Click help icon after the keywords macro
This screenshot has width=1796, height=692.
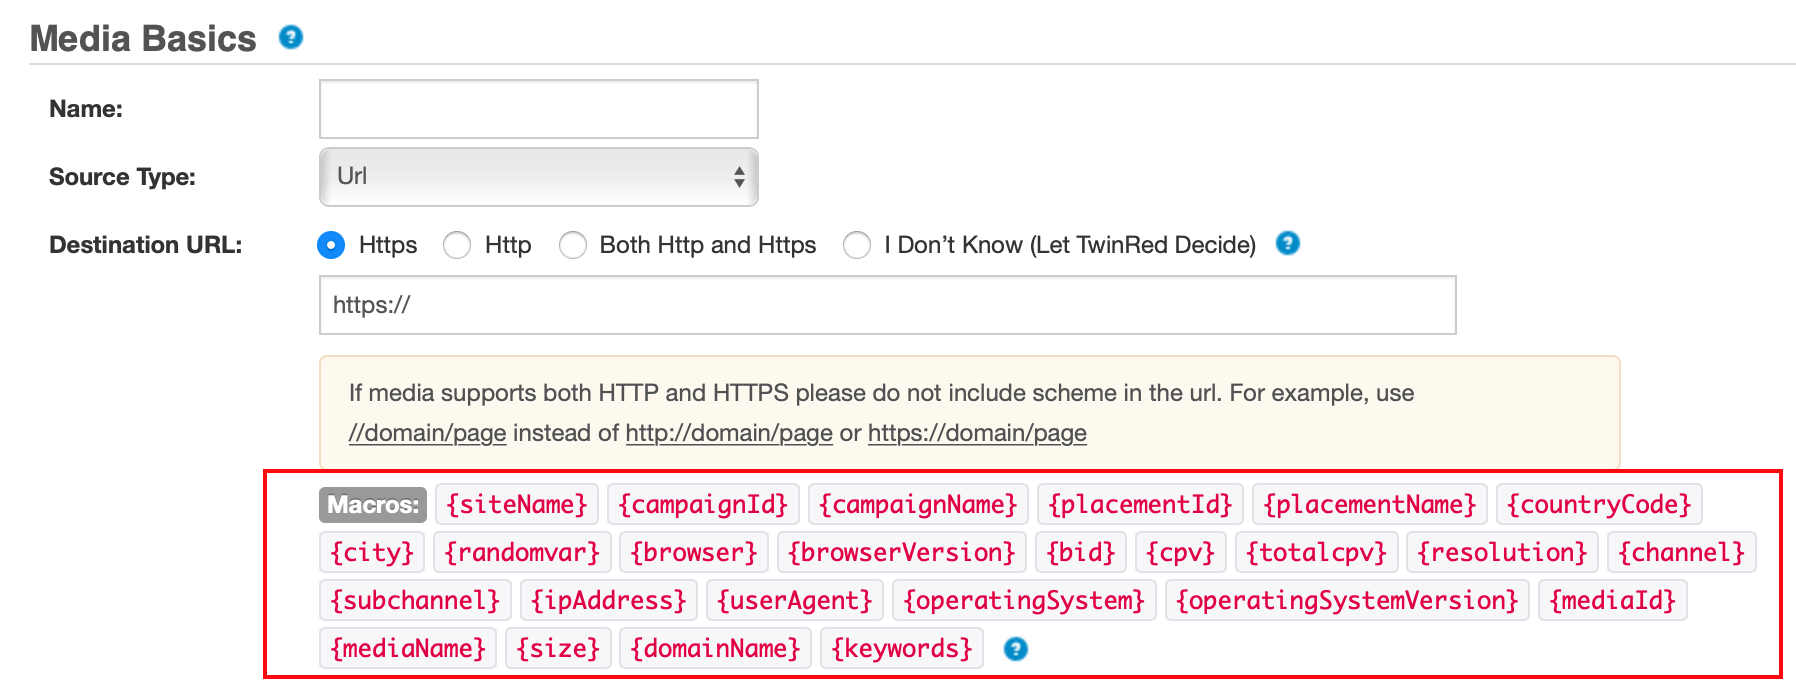[x=1015, y=649]
